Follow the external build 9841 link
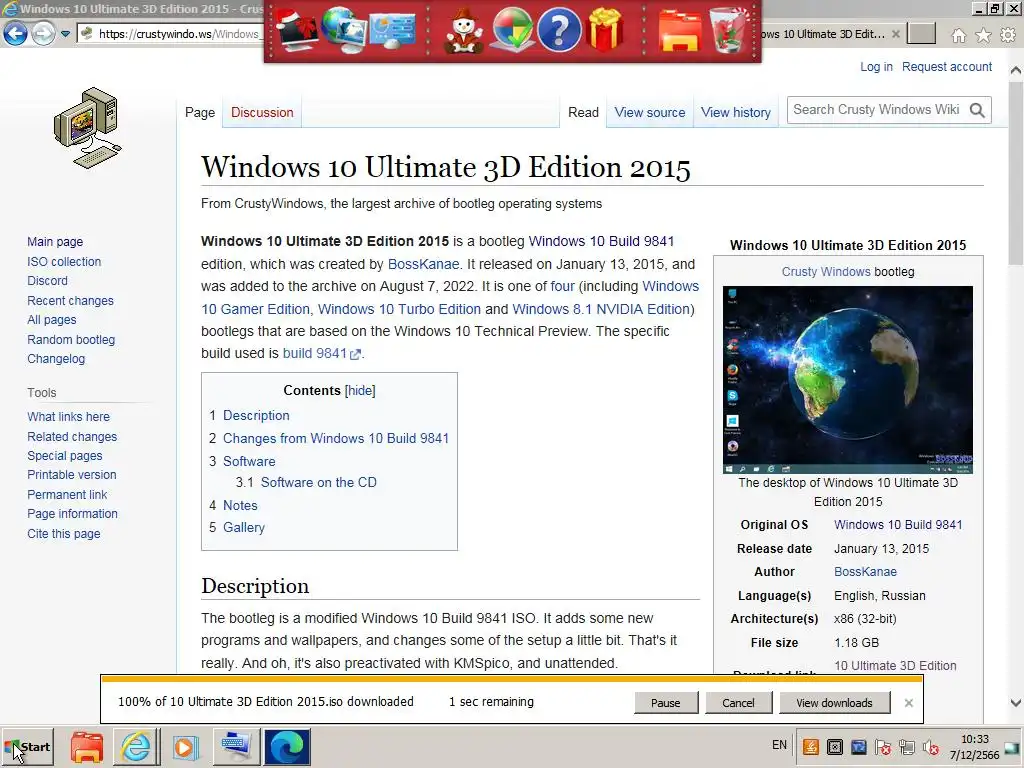Image resolution: width=1024 pixels, height=768 pixels. click(321, 353)
